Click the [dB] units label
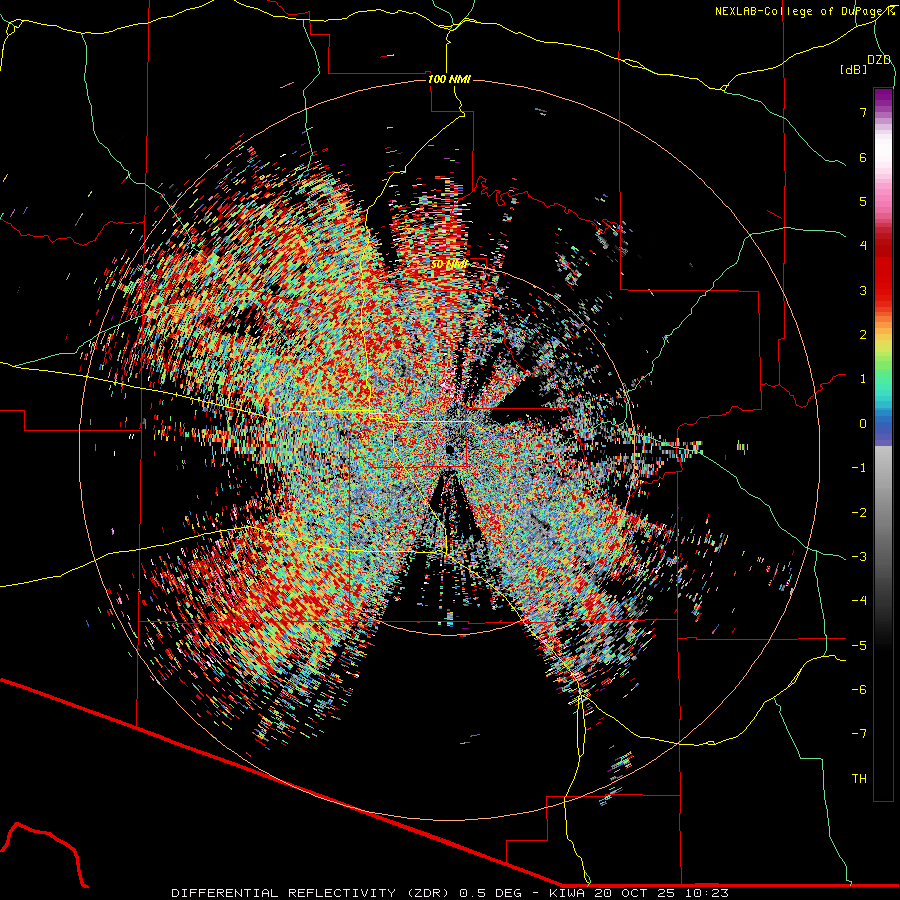This screenshot has width=900, height=900. click(x=854, y=70)
